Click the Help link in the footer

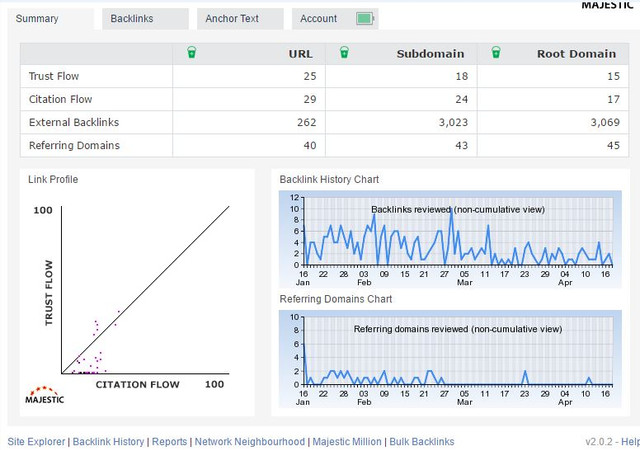[x=630, y=441]
